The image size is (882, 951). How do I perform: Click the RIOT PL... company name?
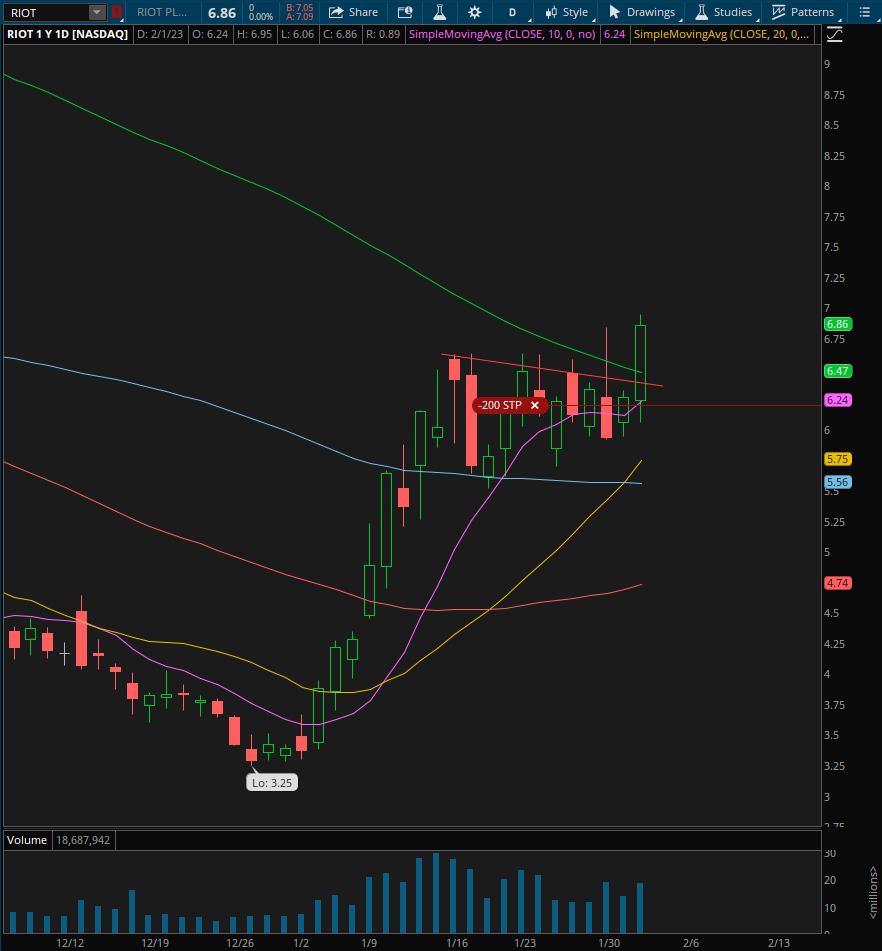(x=162, y=12)
